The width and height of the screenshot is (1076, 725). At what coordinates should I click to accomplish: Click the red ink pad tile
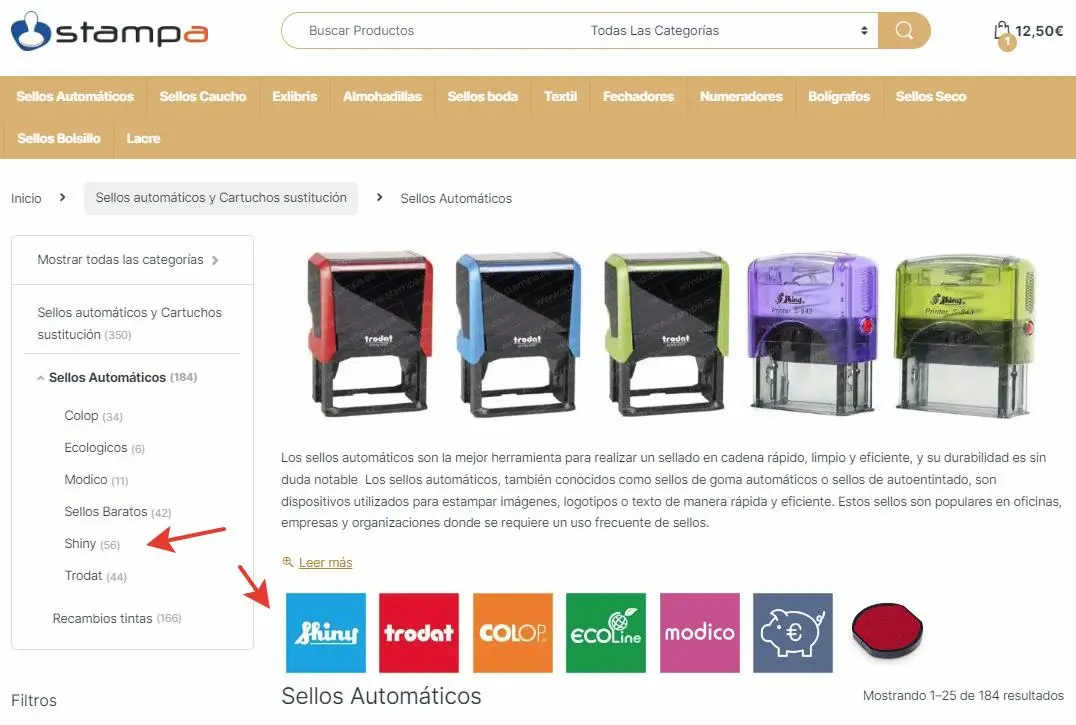click(x=887, y=630)
